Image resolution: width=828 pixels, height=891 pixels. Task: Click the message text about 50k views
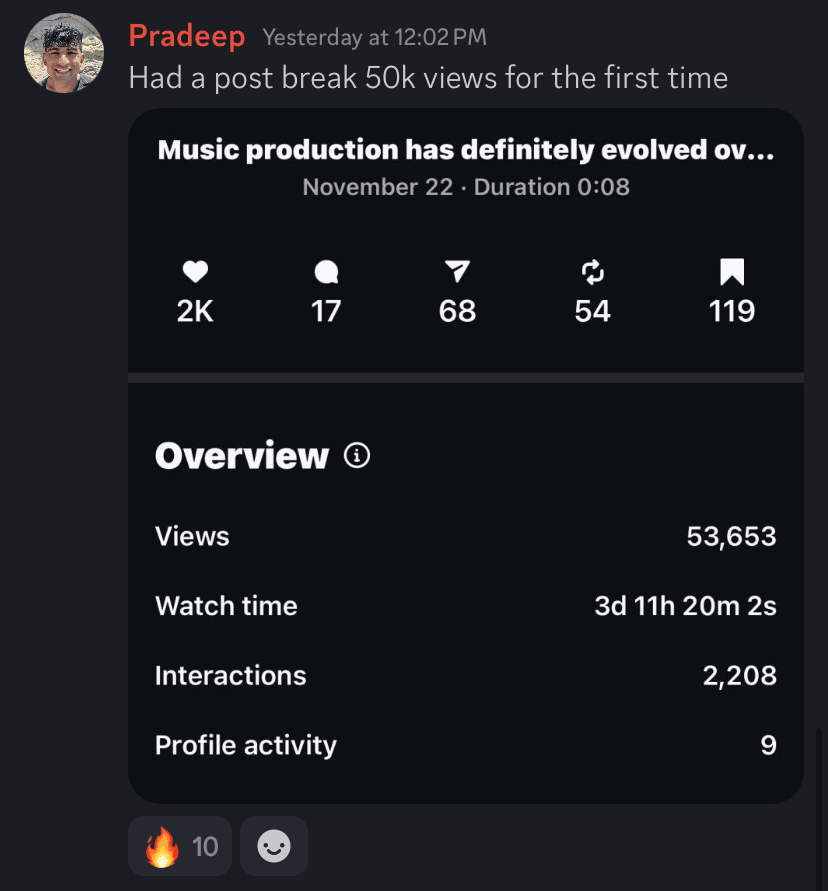(x=428, y=78)
